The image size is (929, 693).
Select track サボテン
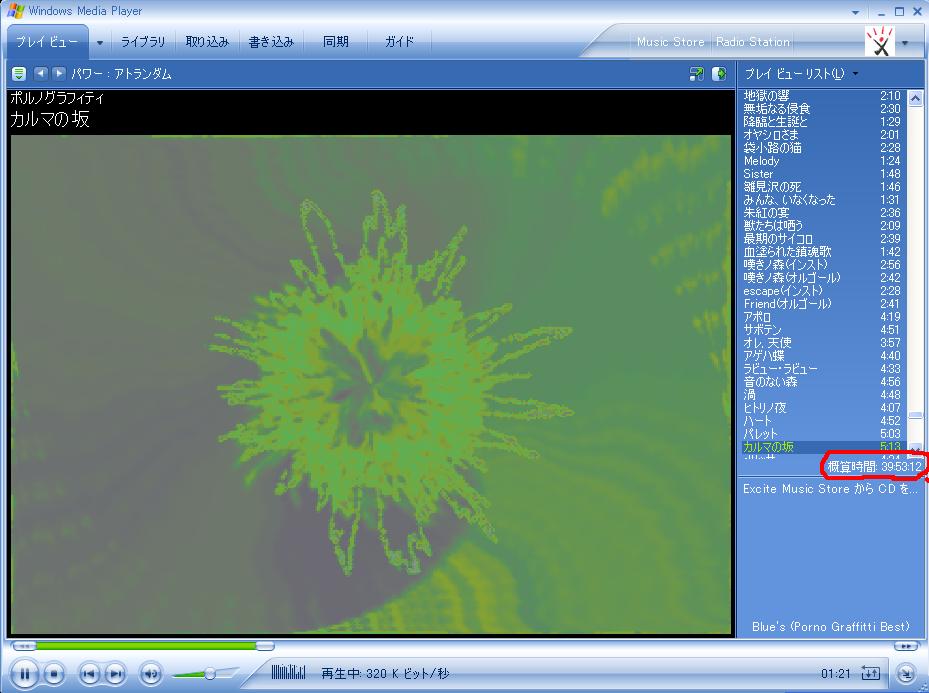[x=822, y=330]
